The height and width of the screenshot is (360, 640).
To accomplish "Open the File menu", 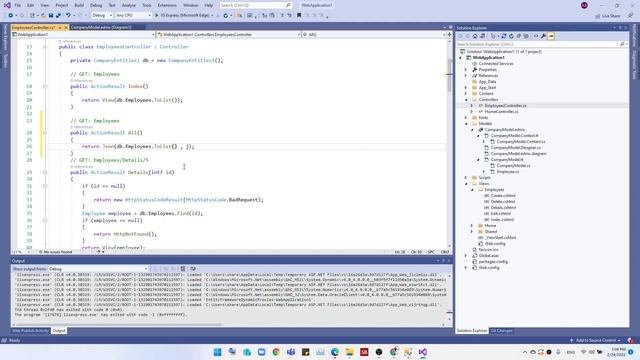I will click(17, 5).
